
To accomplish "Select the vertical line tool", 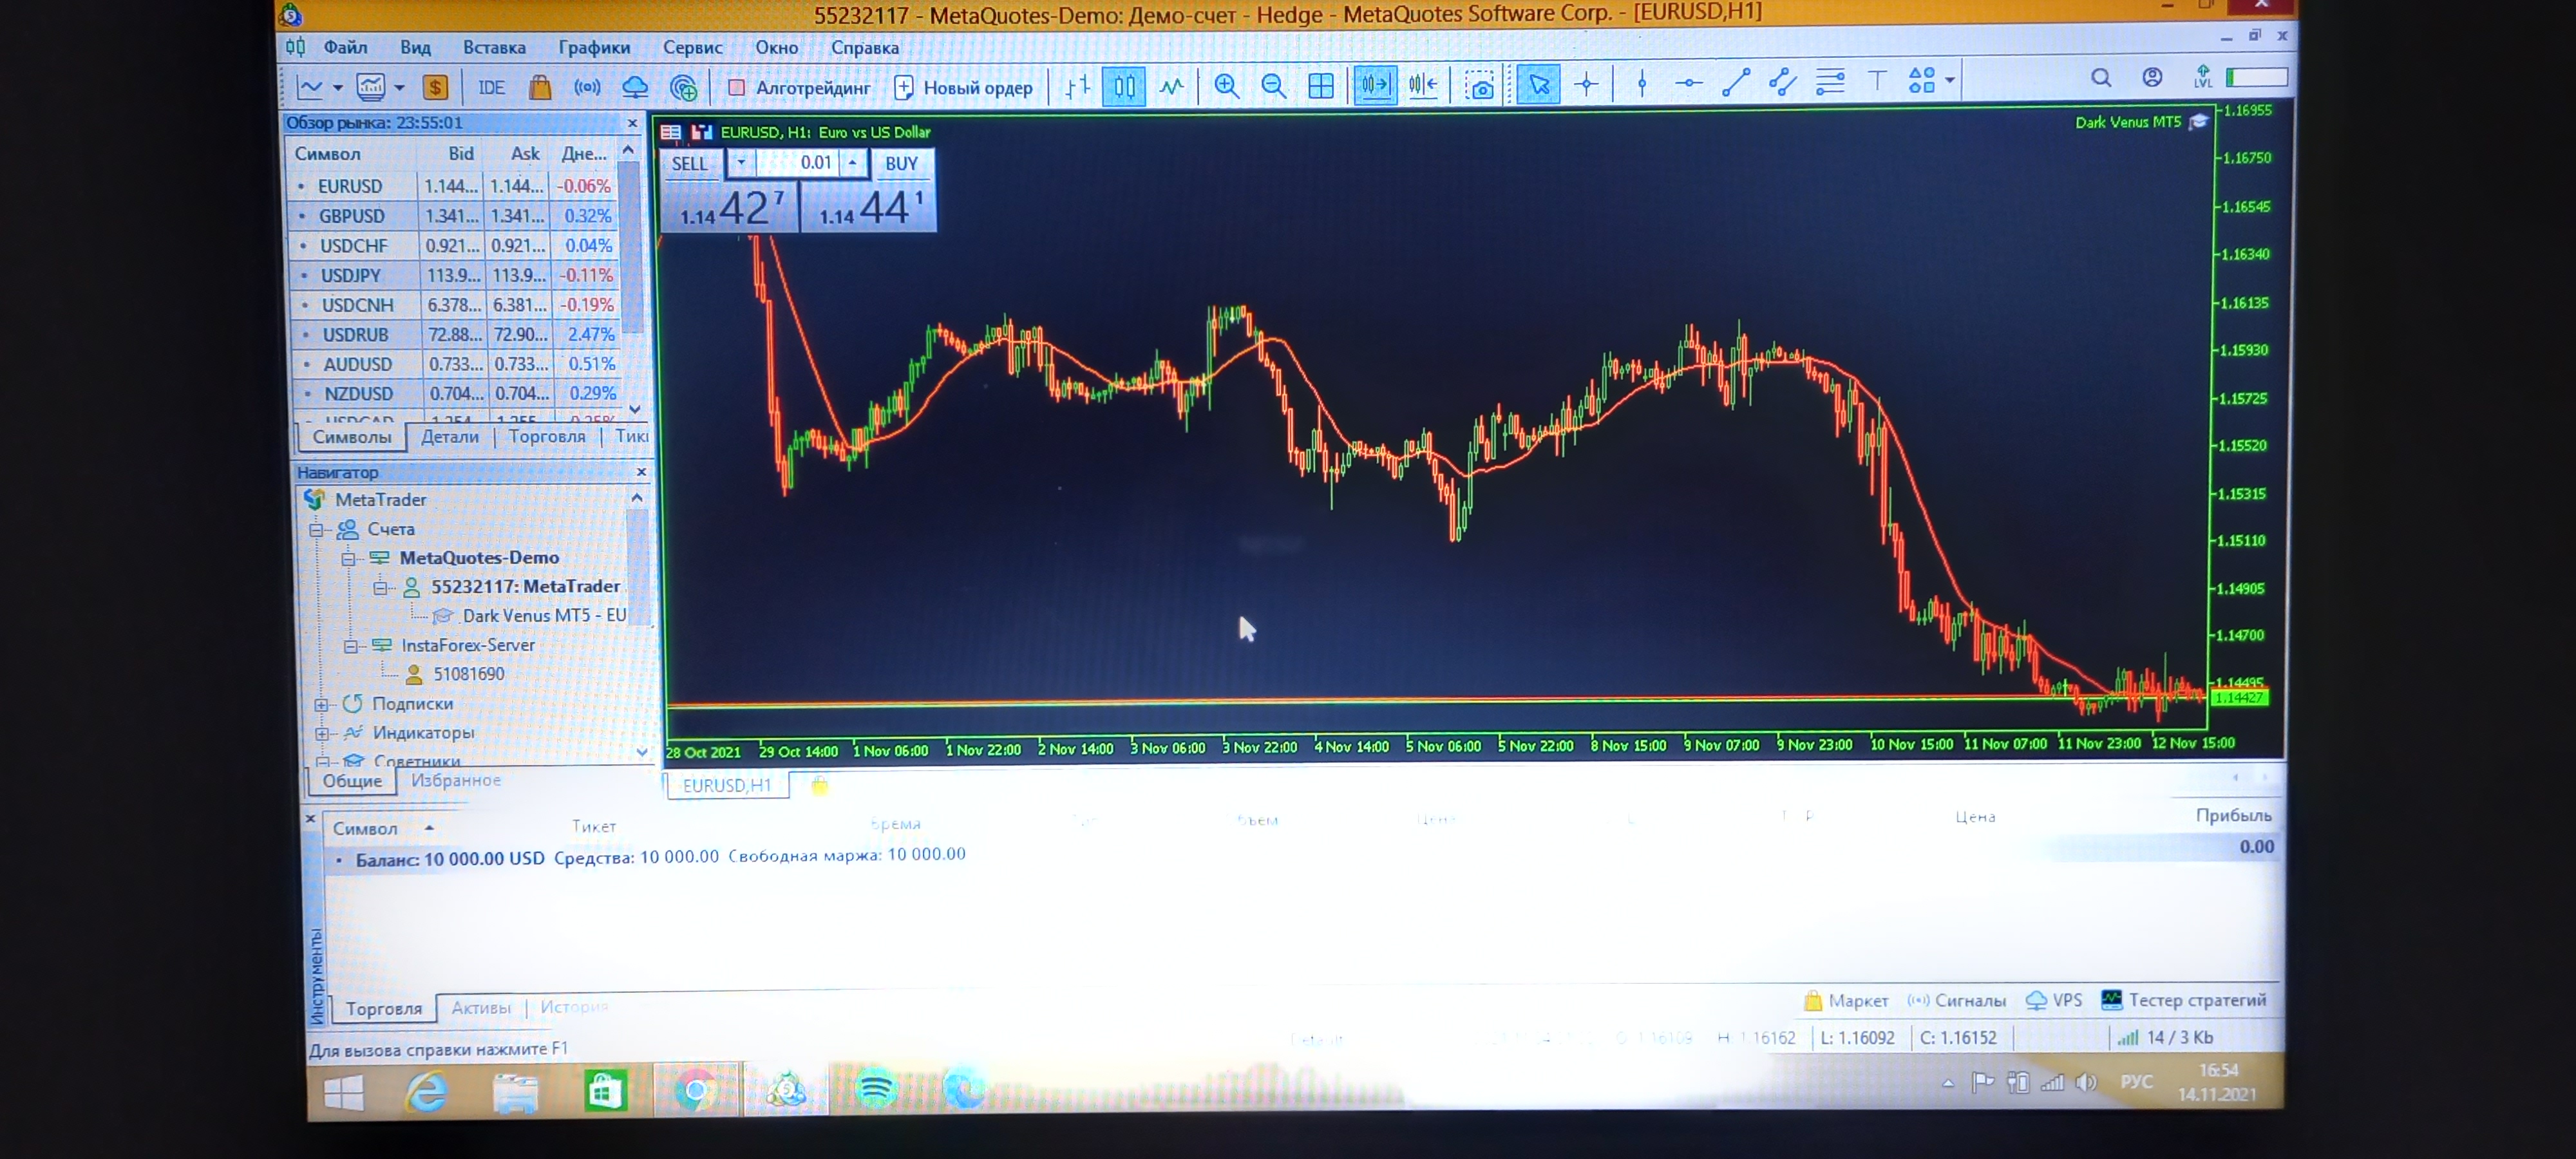I will [x=1641, y=84].
